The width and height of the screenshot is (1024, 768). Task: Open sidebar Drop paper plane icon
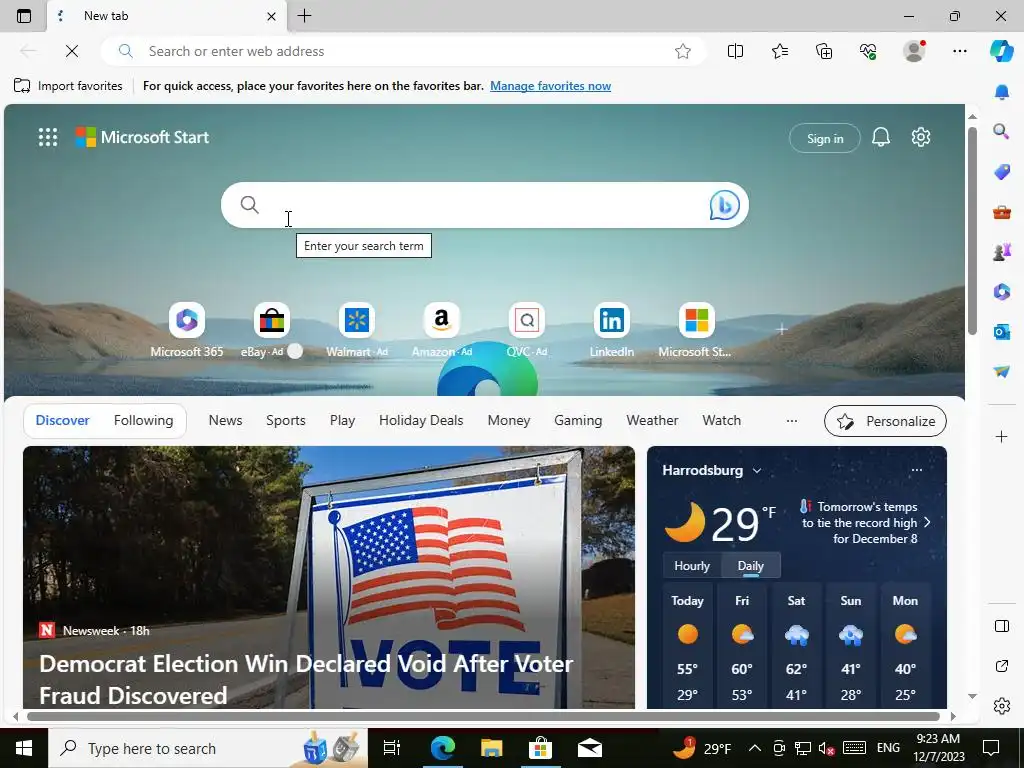pos(1001,371)
